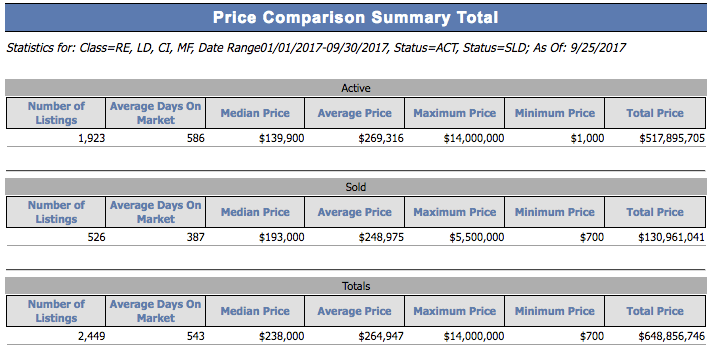Click the Sold section title bar

[356, 187]
